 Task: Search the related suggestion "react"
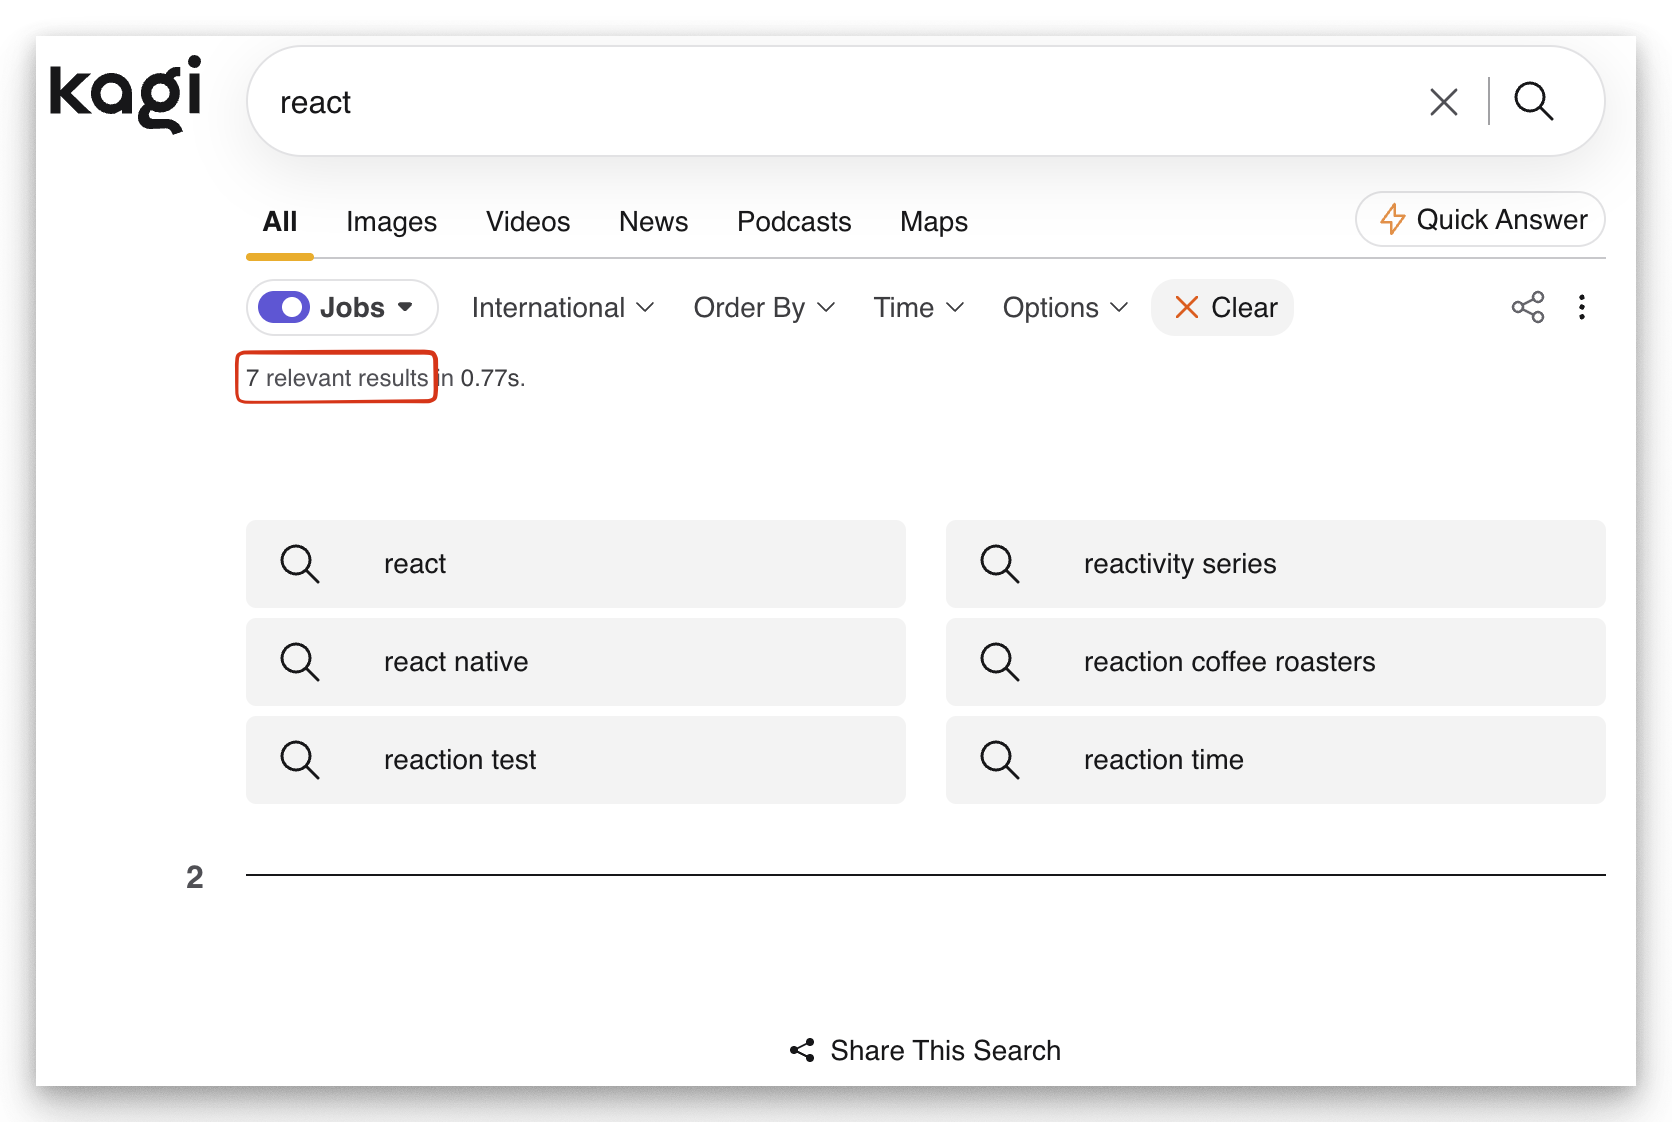(x=576, y=564)
